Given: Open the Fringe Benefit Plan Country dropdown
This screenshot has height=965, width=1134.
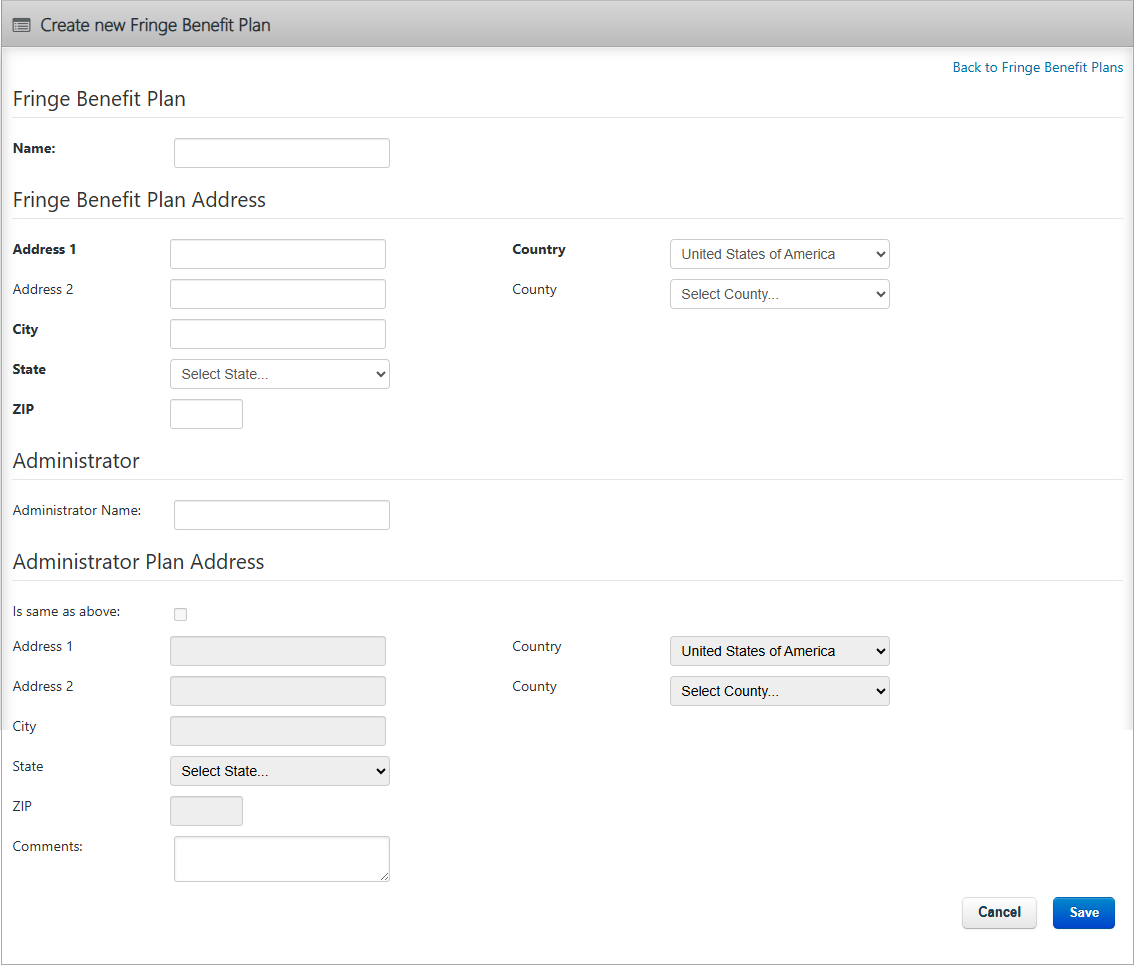Looking at the screenshot, I should (x=779, y=254).
